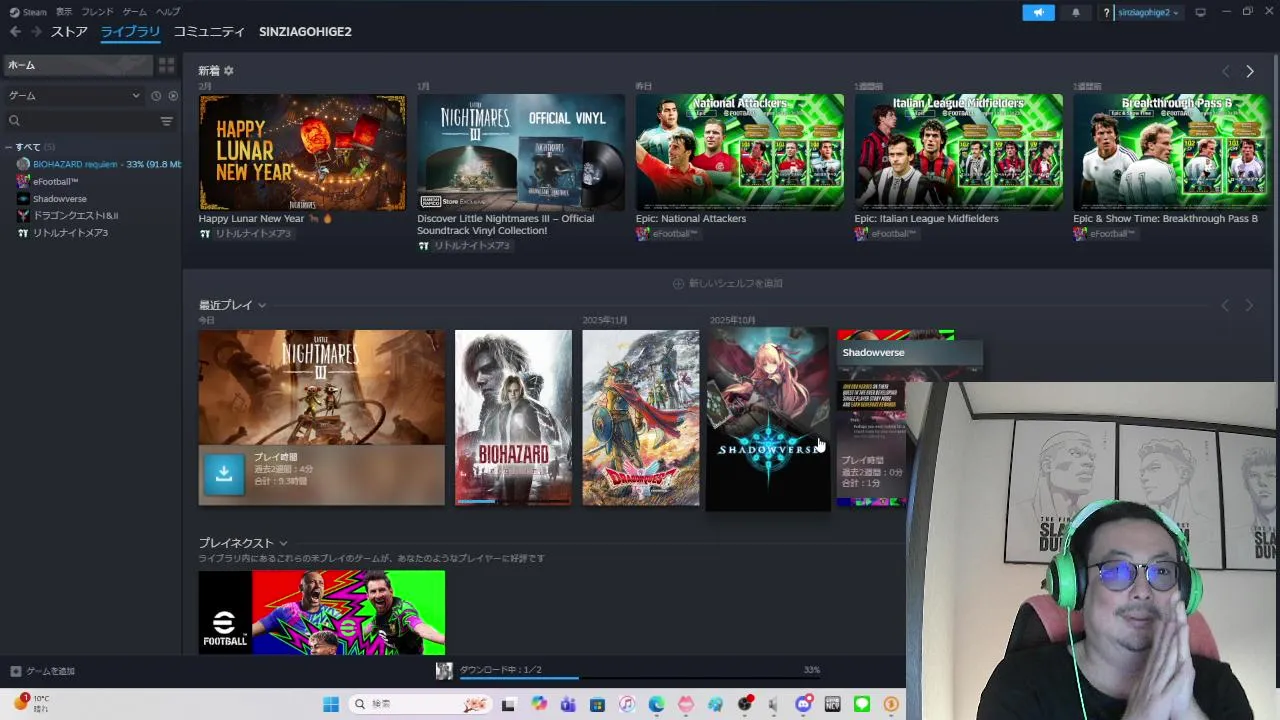Open the Dragon Quest game cover
1280x720 pixels.
(641, 418)
